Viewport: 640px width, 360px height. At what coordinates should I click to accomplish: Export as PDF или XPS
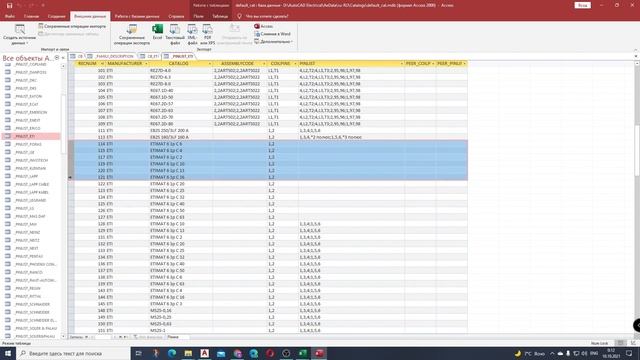coord(207,35)
